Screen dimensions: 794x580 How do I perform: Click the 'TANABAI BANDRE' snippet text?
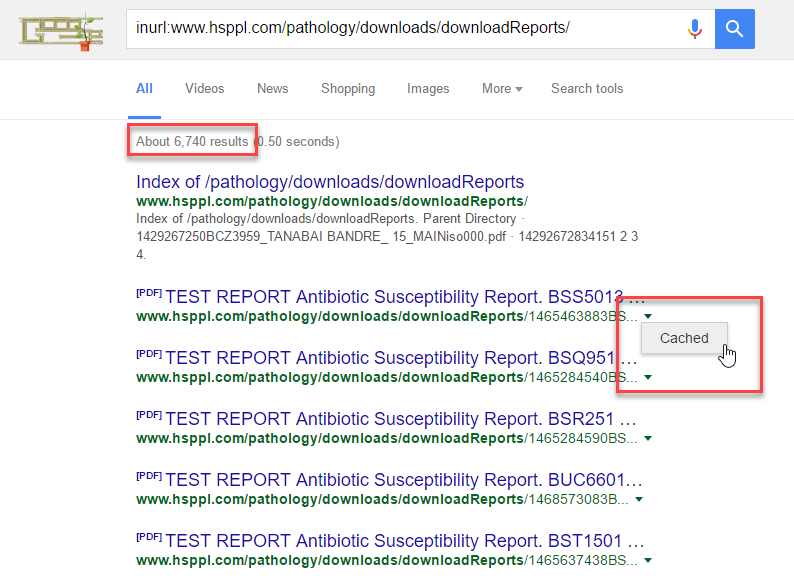click(x=353, y=237)
